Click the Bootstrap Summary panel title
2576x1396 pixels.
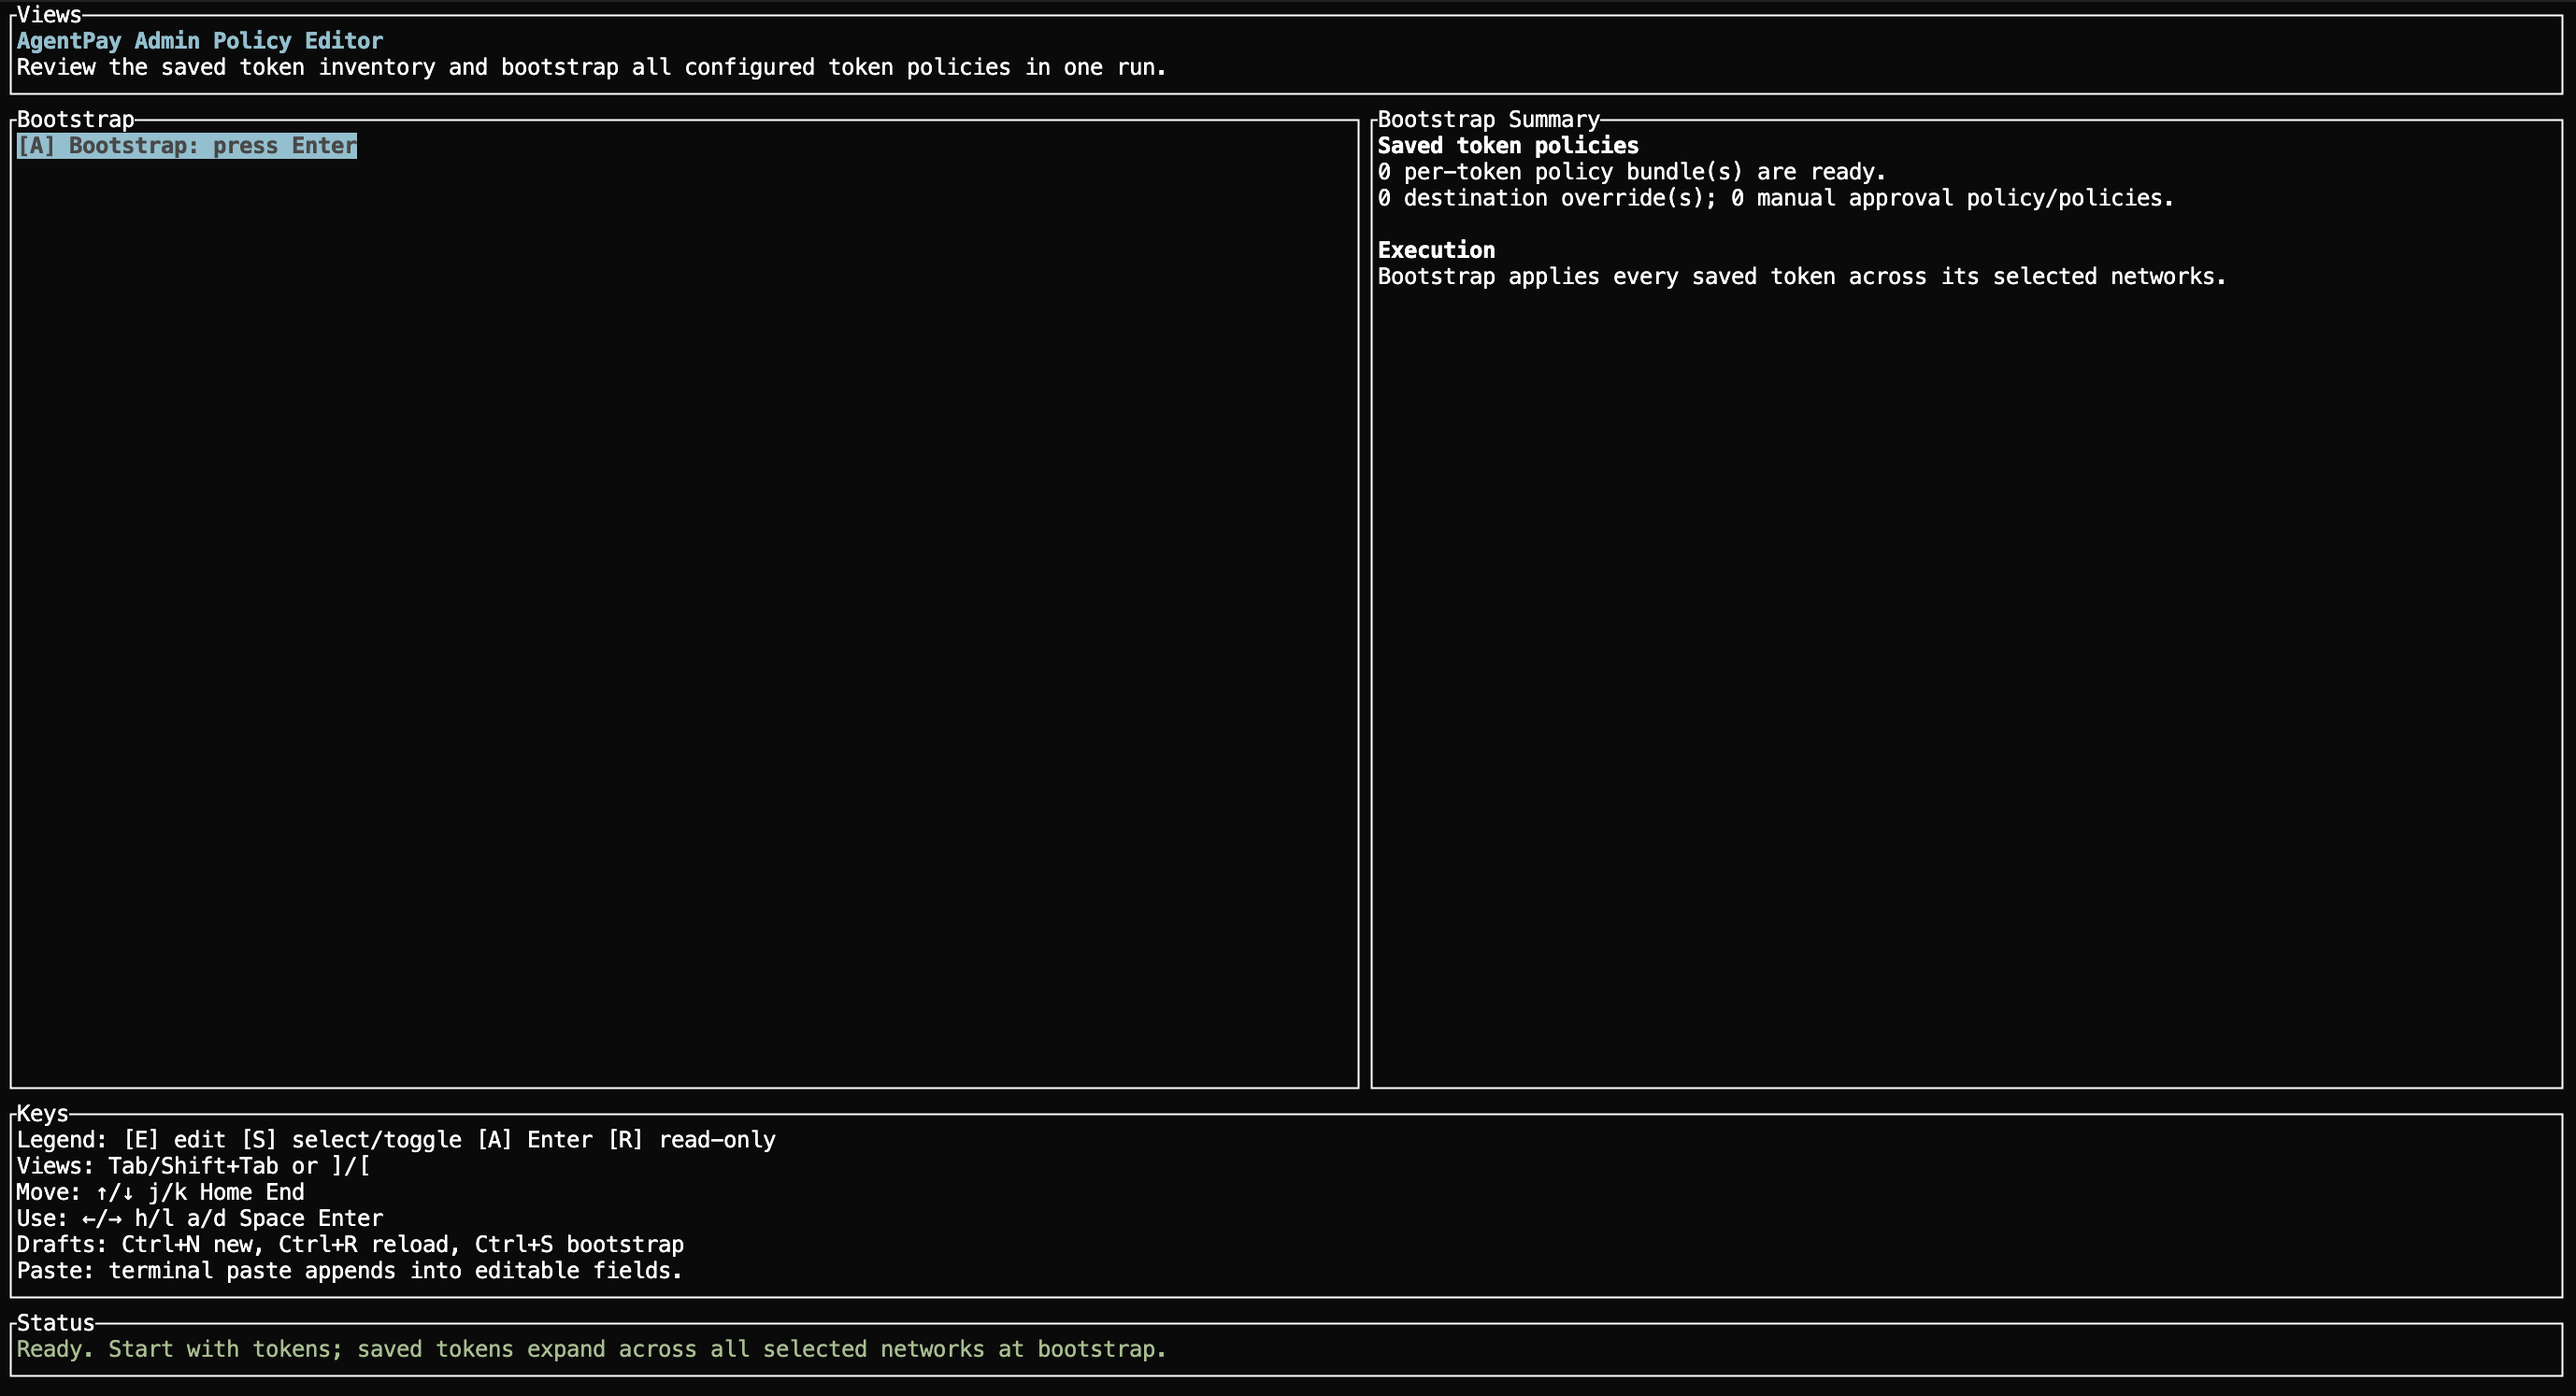1487,119
